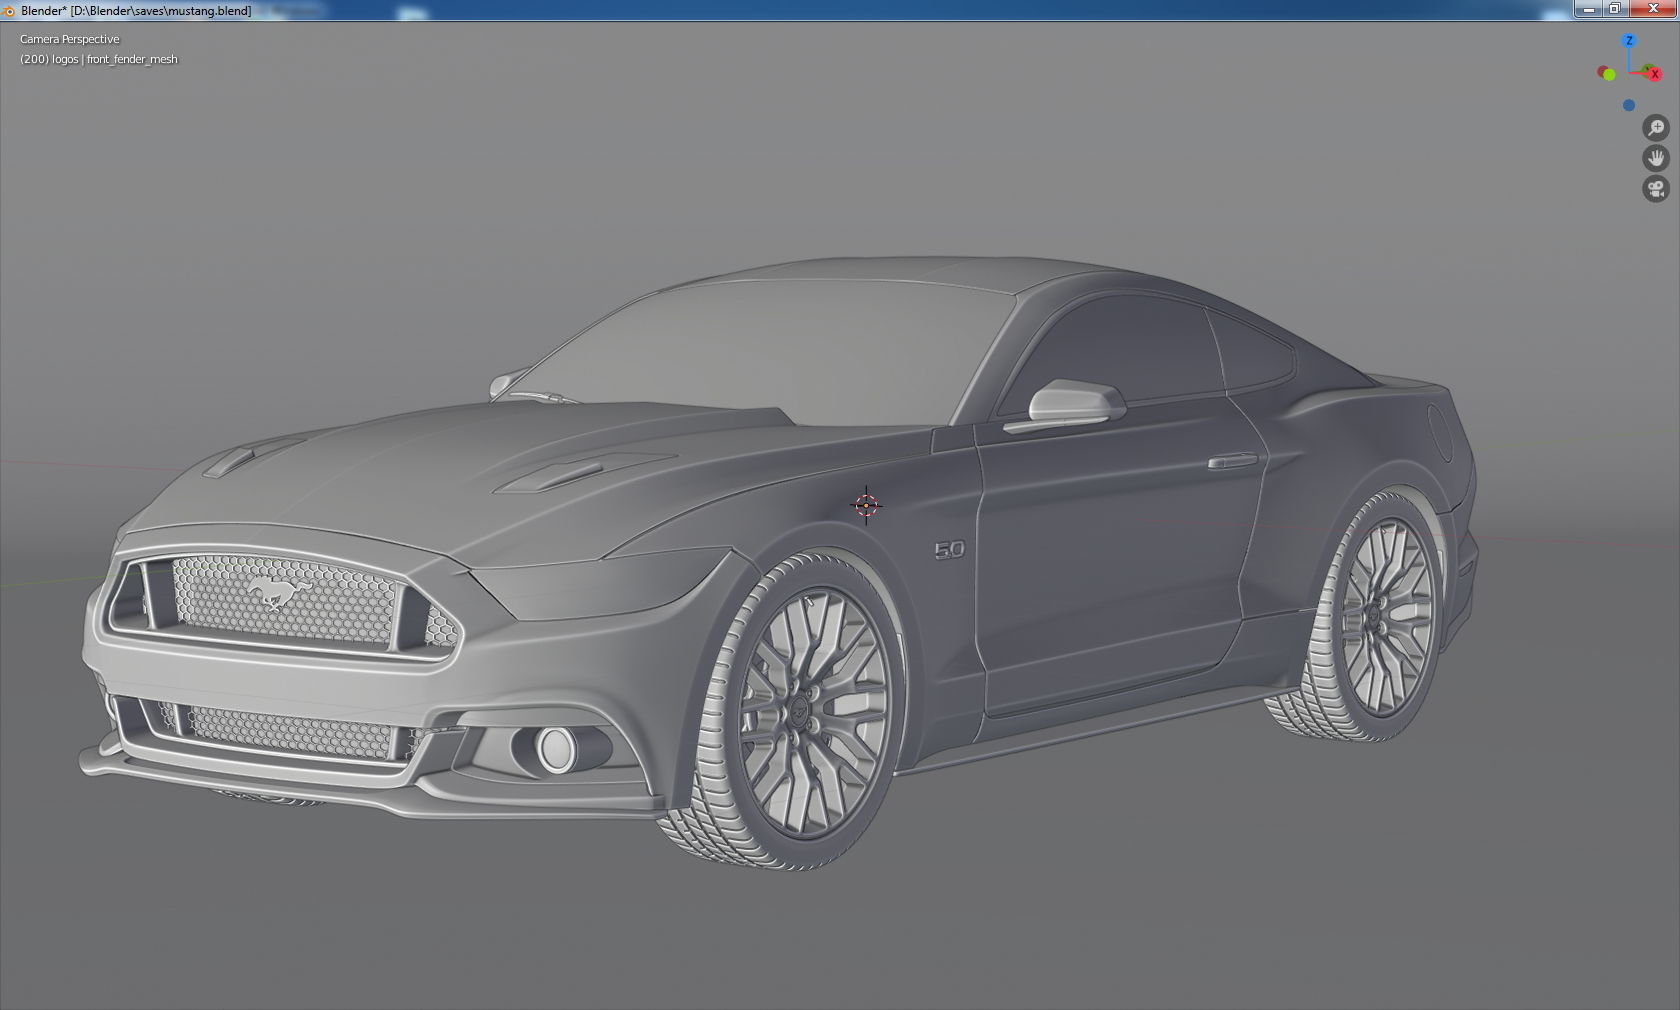Click the 3D cursor on the fender

tap(866, 505)
